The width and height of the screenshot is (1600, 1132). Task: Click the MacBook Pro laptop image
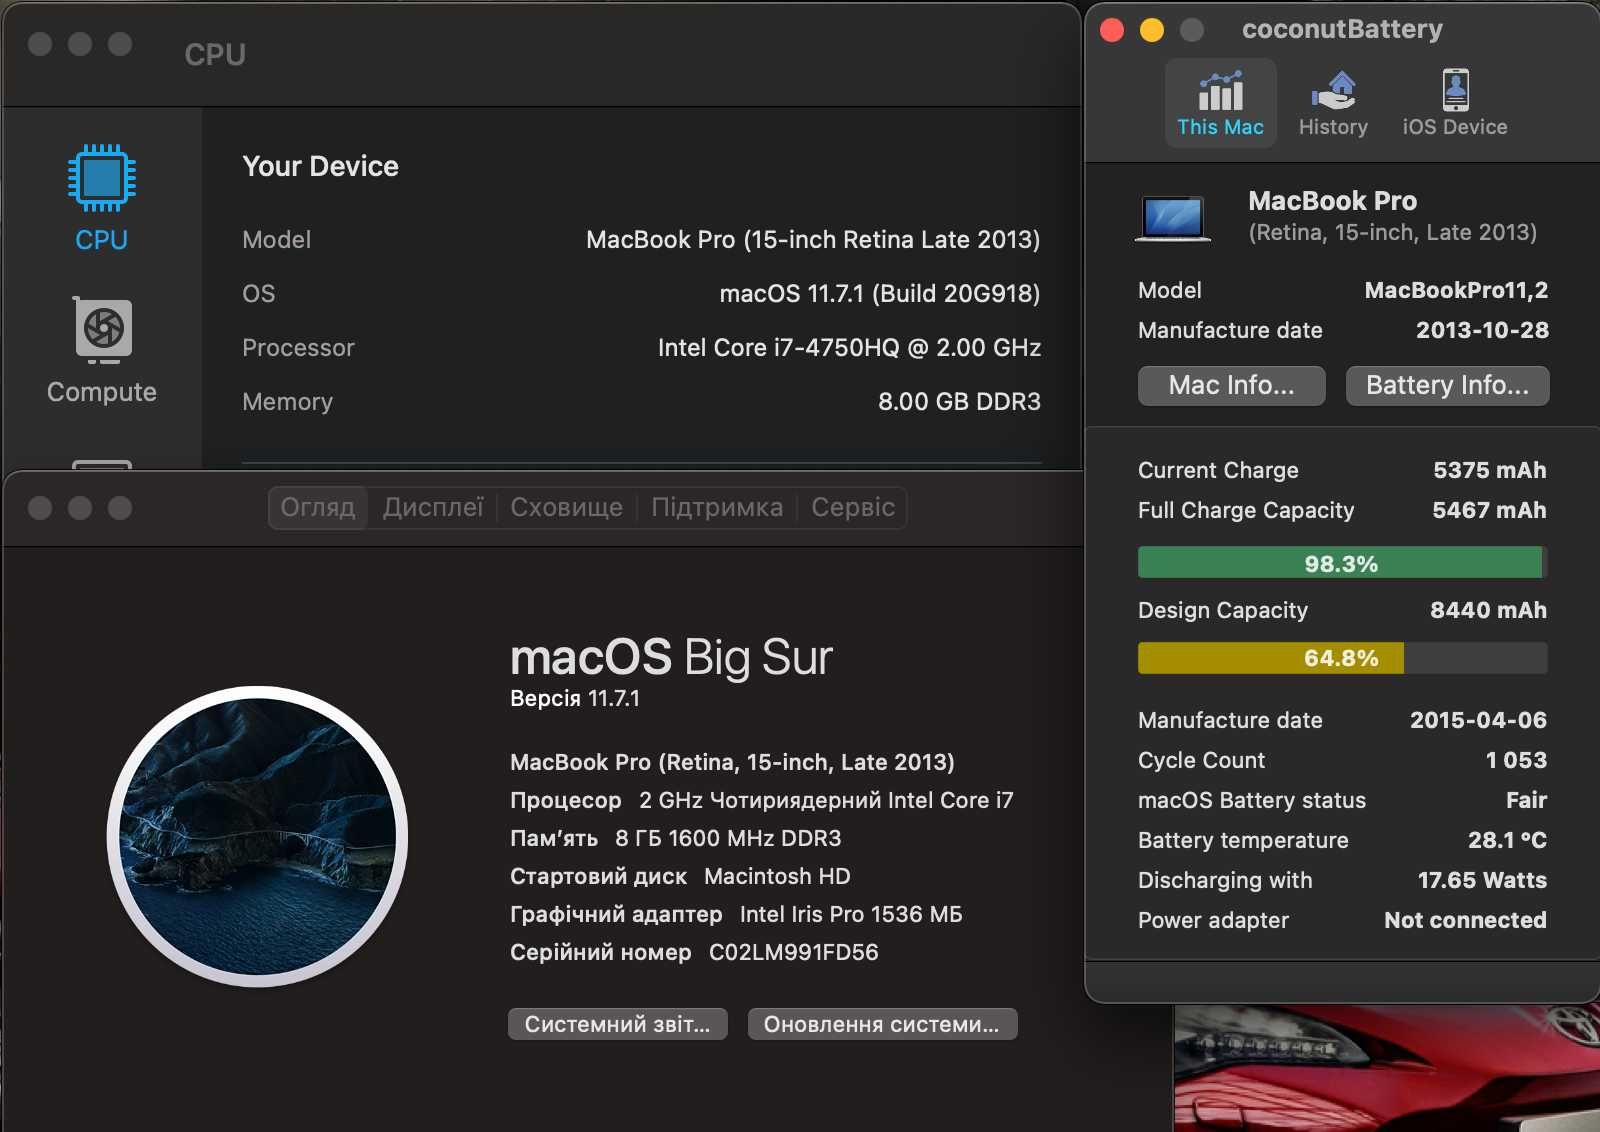(x=1173, y=218)
